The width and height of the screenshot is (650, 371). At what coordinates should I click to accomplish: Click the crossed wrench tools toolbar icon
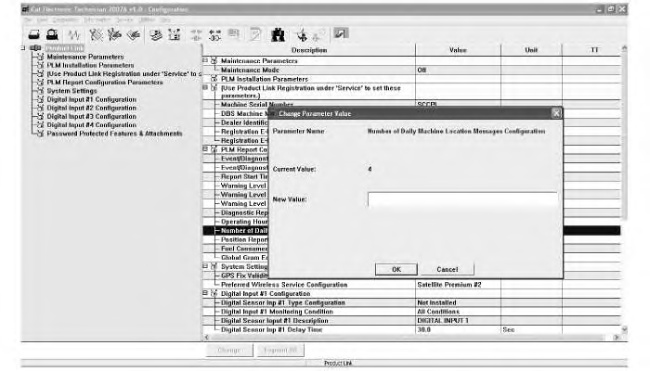click(96, 35)
